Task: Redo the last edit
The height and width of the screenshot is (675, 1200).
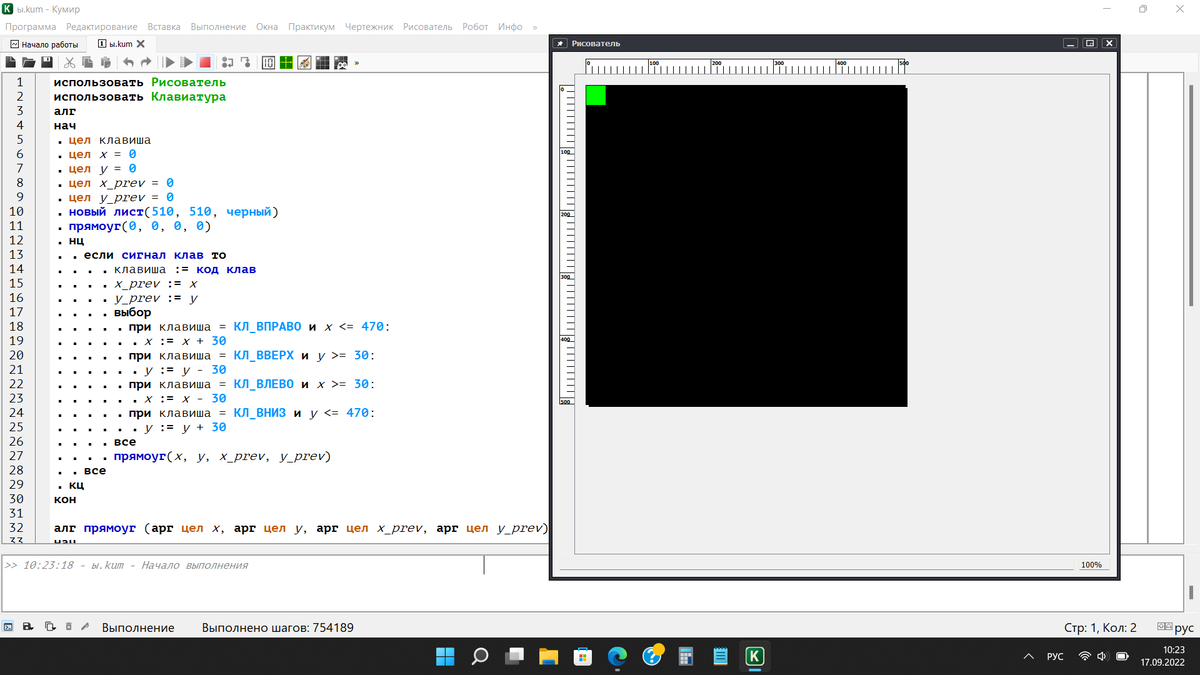Action: coord(146,62)
